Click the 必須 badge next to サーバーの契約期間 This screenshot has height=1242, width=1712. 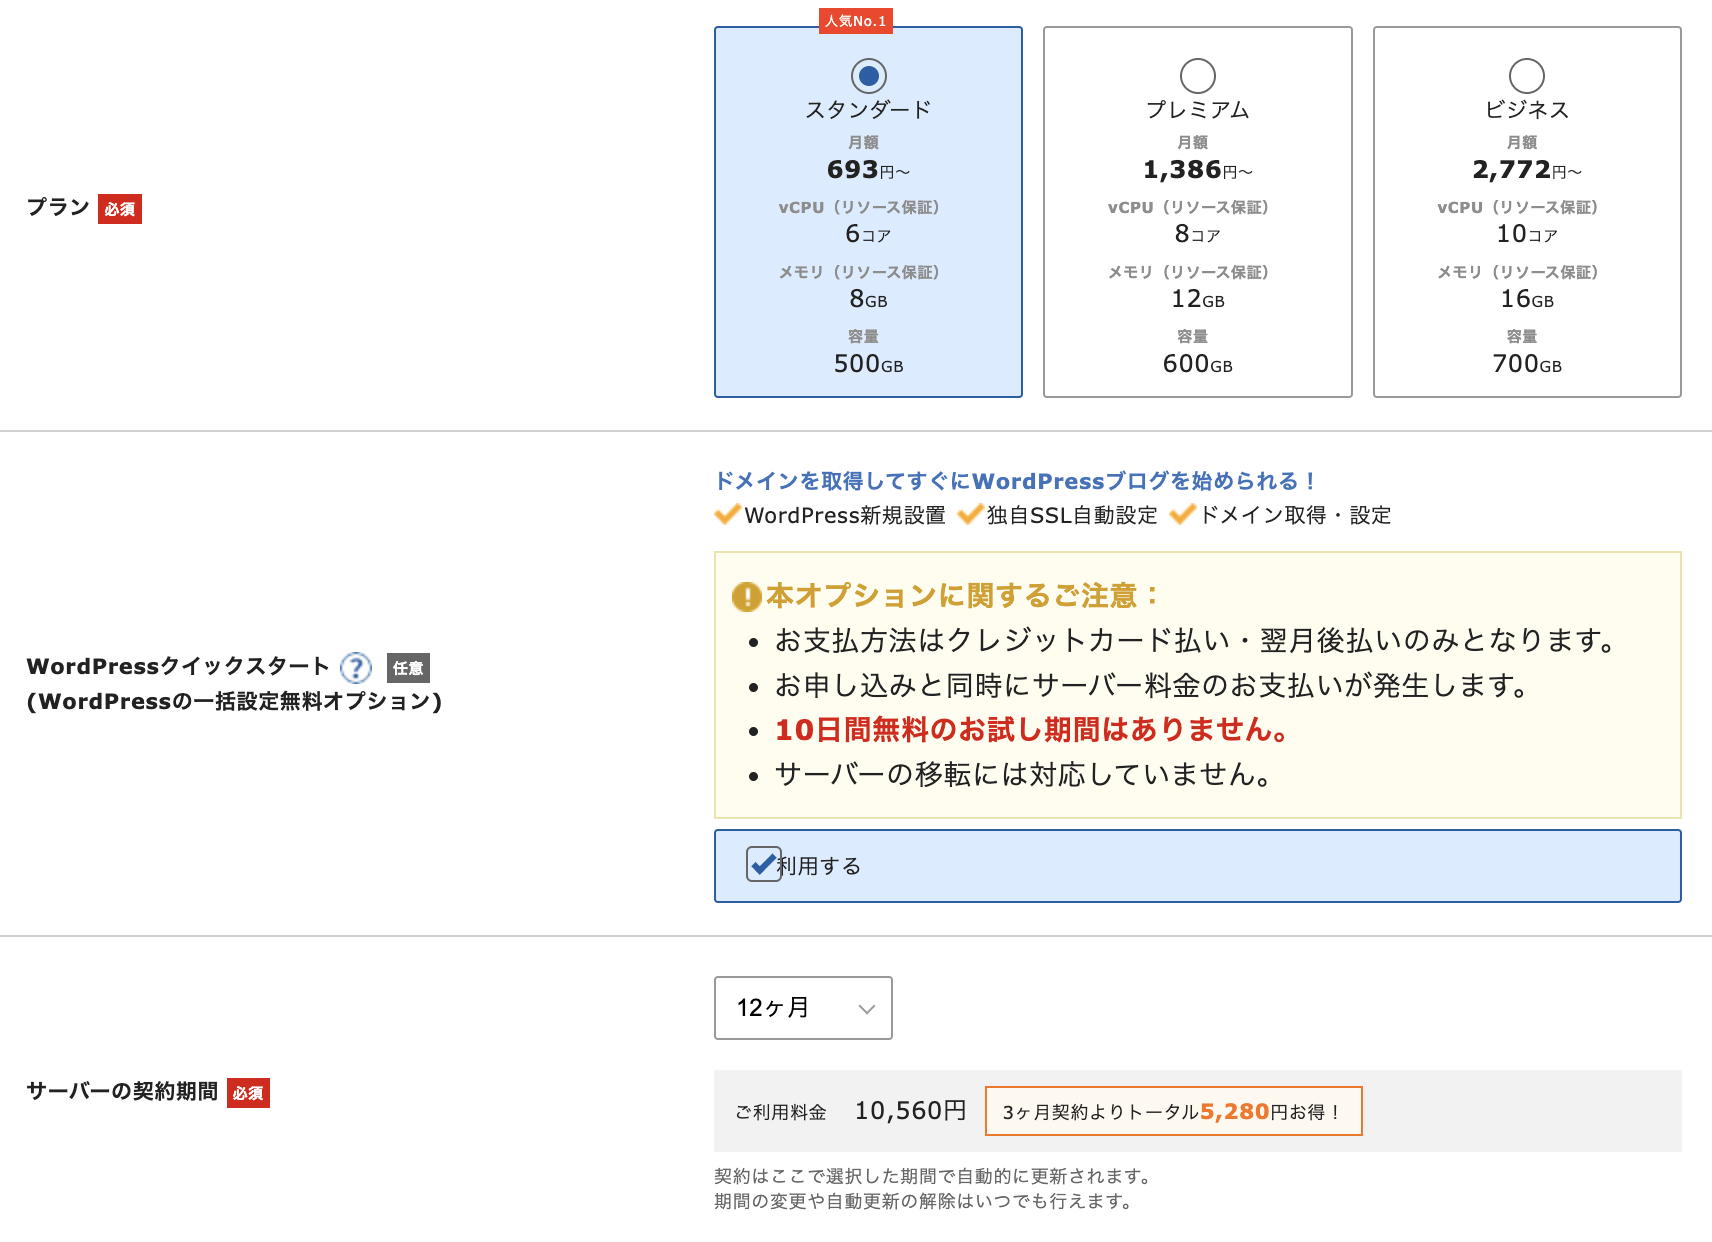pos(248,1093)
